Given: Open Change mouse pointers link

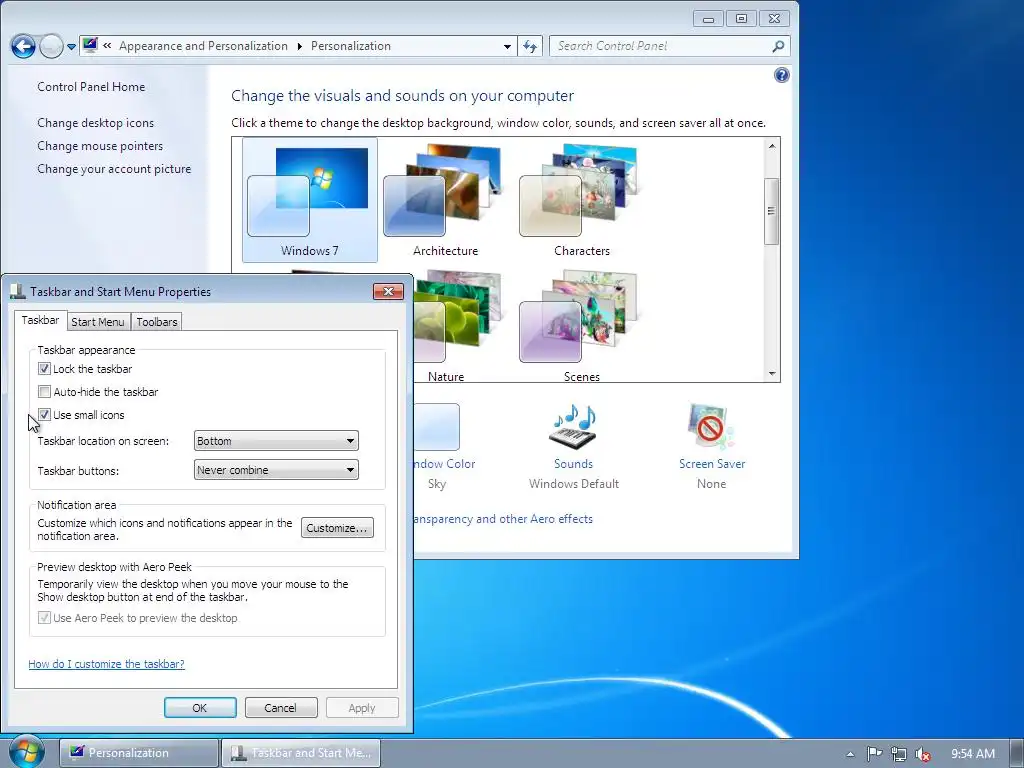Looking at the screenshot, I should click(100, 146).
